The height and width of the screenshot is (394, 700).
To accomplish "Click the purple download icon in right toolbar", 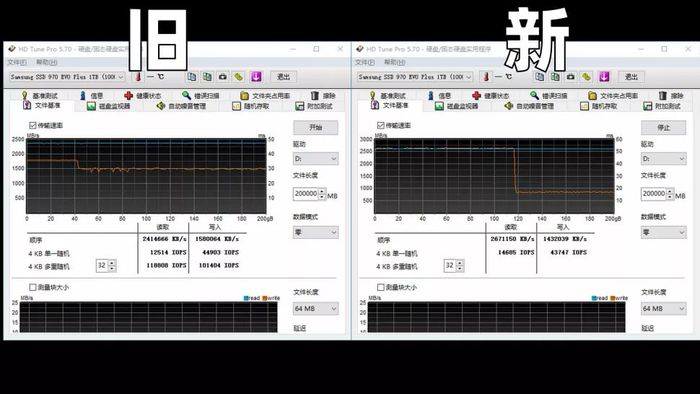I will 604,77.
